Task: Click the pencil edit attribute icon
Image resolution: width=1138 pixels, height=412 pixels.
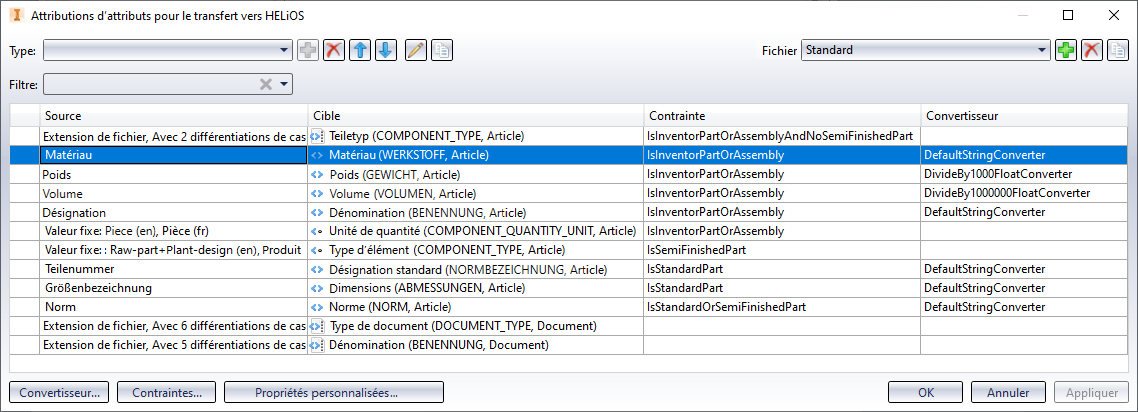Action: pyautogui.click(x=416, y=50)
